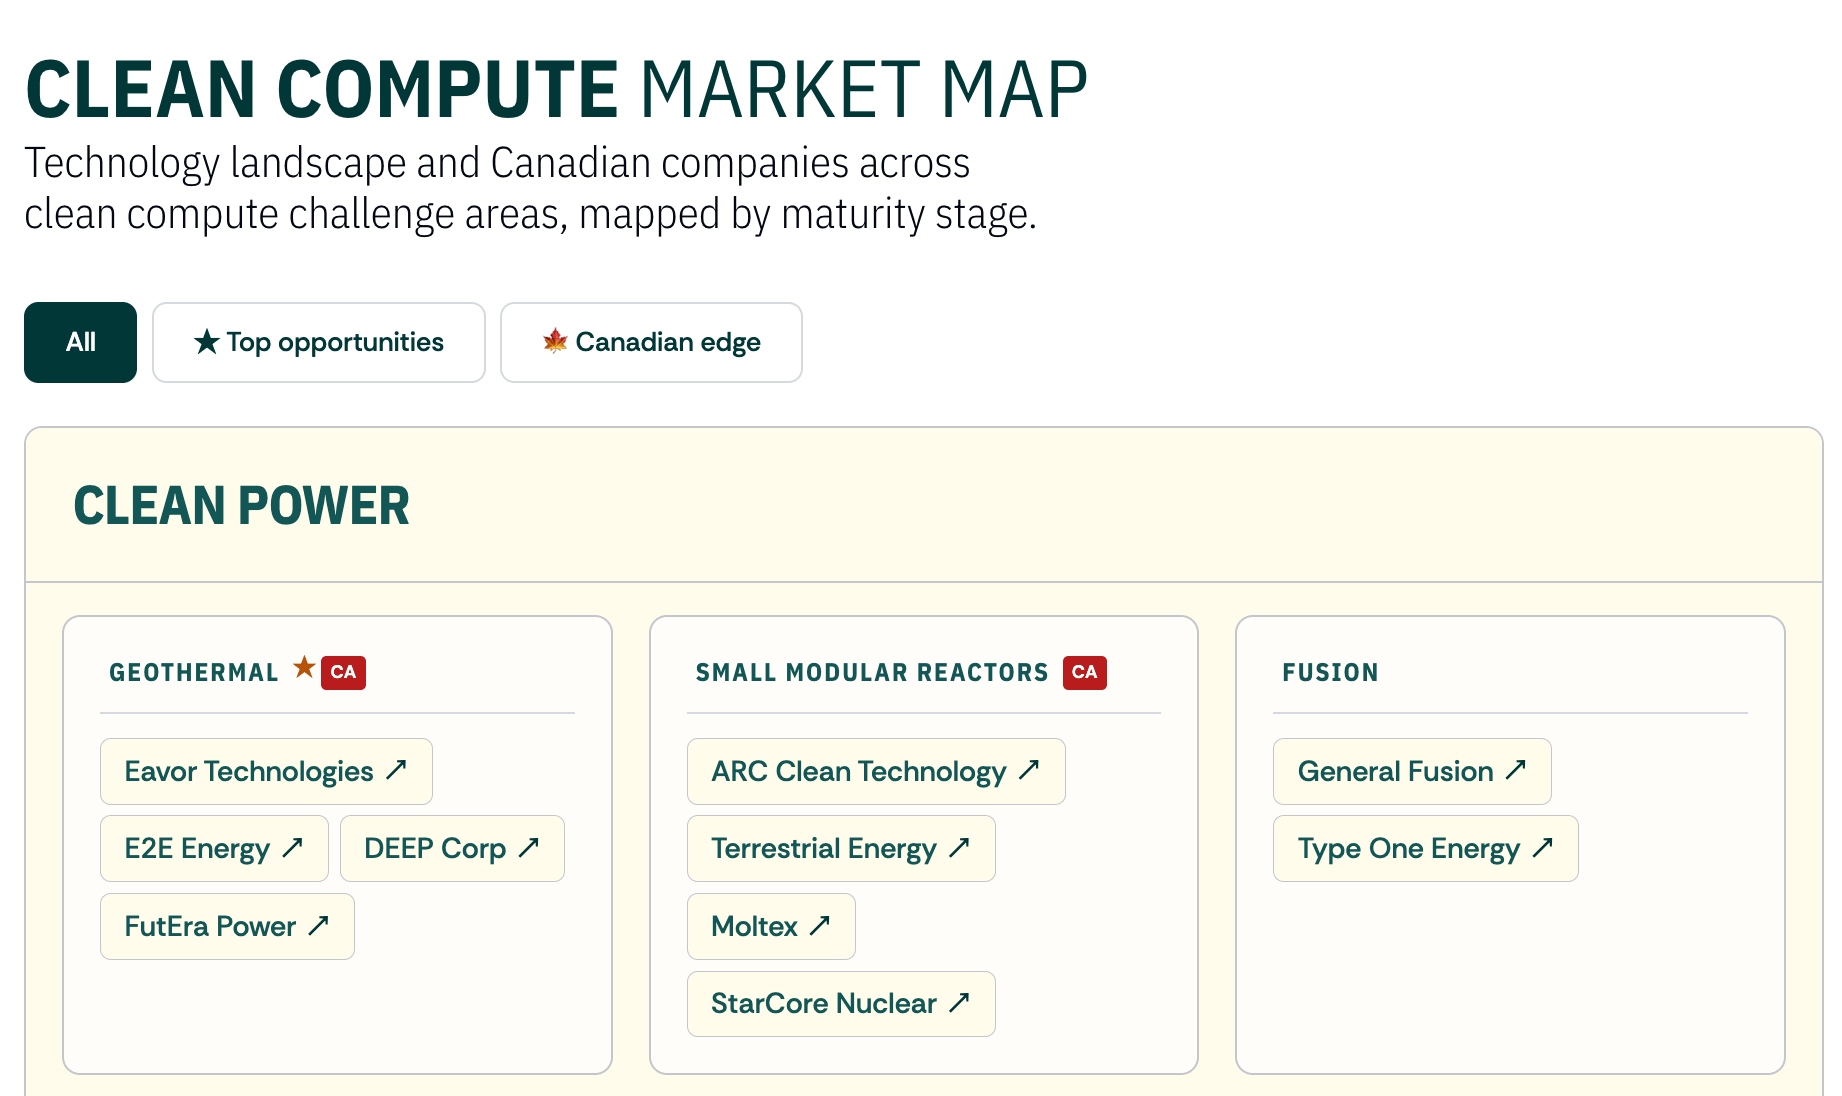Click the external arrow icon on Type One Energy
The height and width of the screenshot is (1096, 1842).
click(1543, 847)
